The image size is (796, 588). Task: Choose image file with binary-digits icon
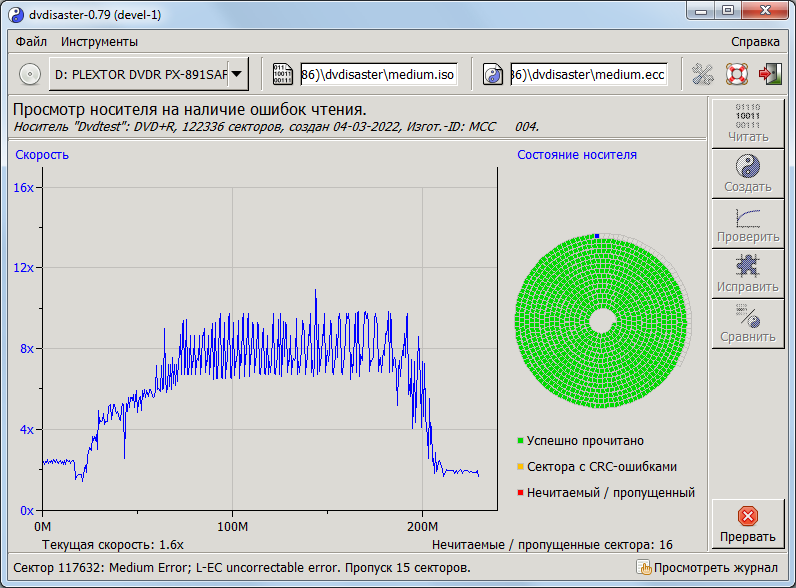pyautogui.click(x=283, y=74)
